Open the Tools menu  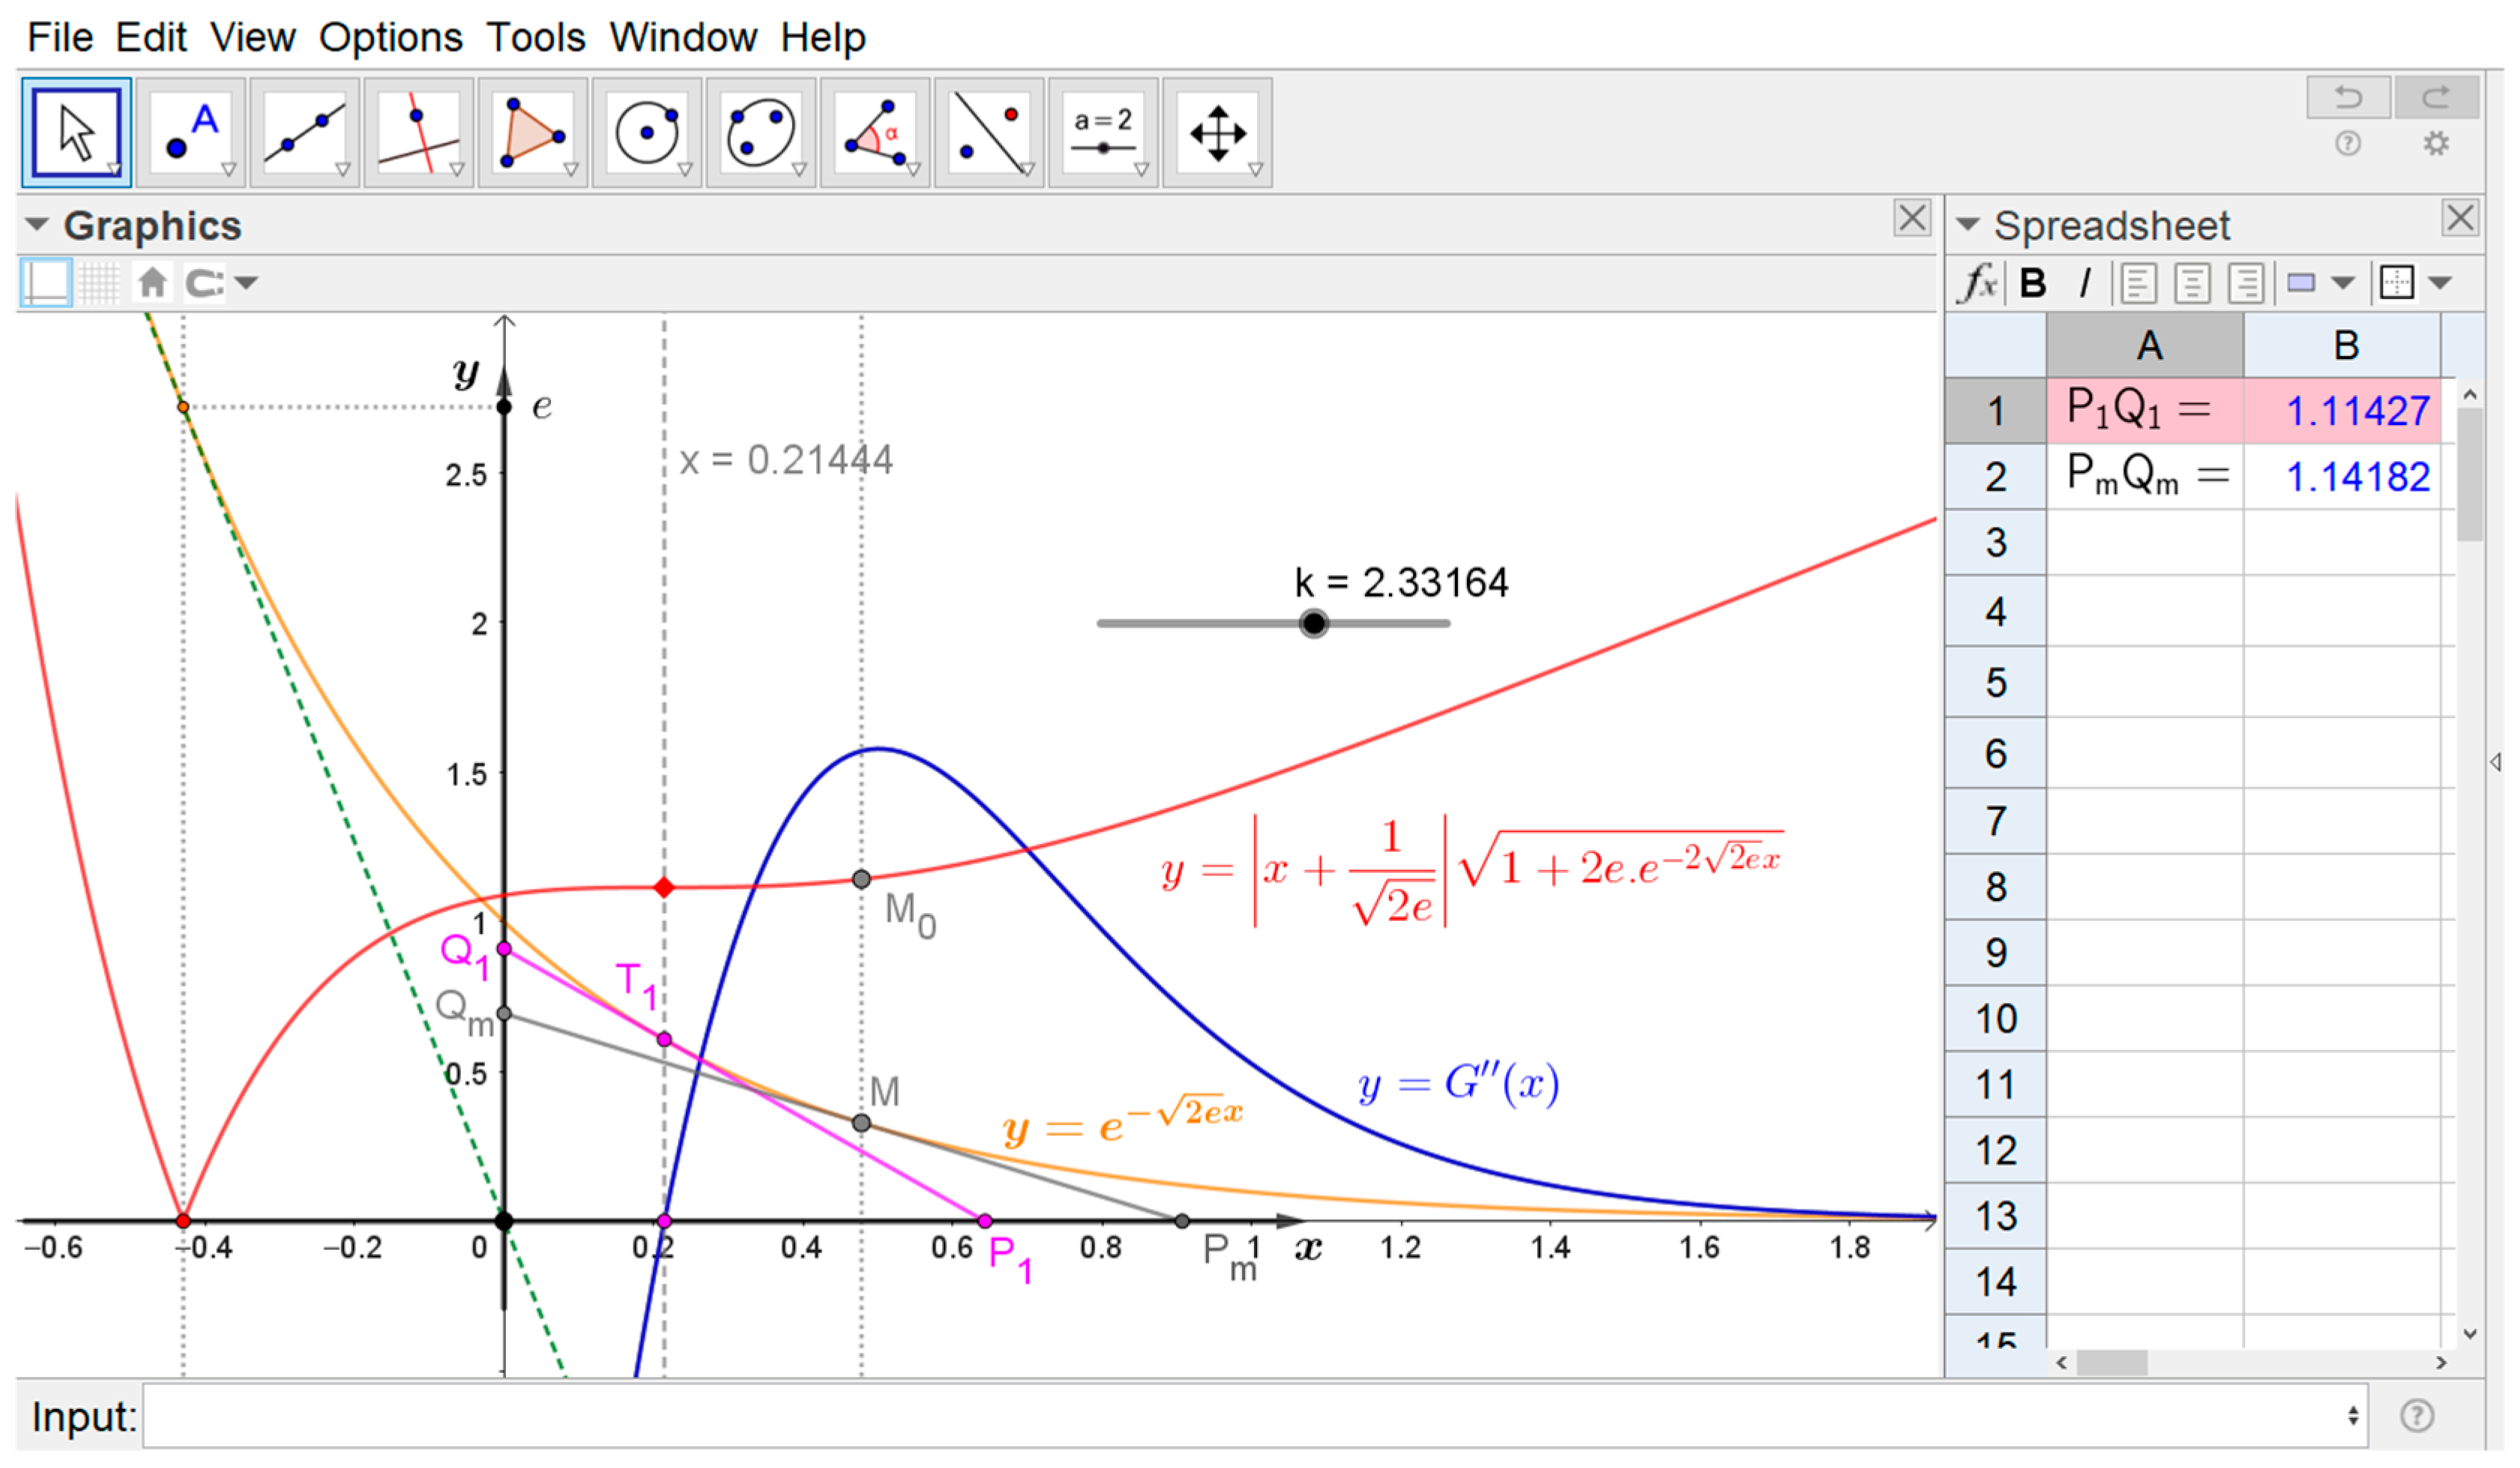[536, 37]
